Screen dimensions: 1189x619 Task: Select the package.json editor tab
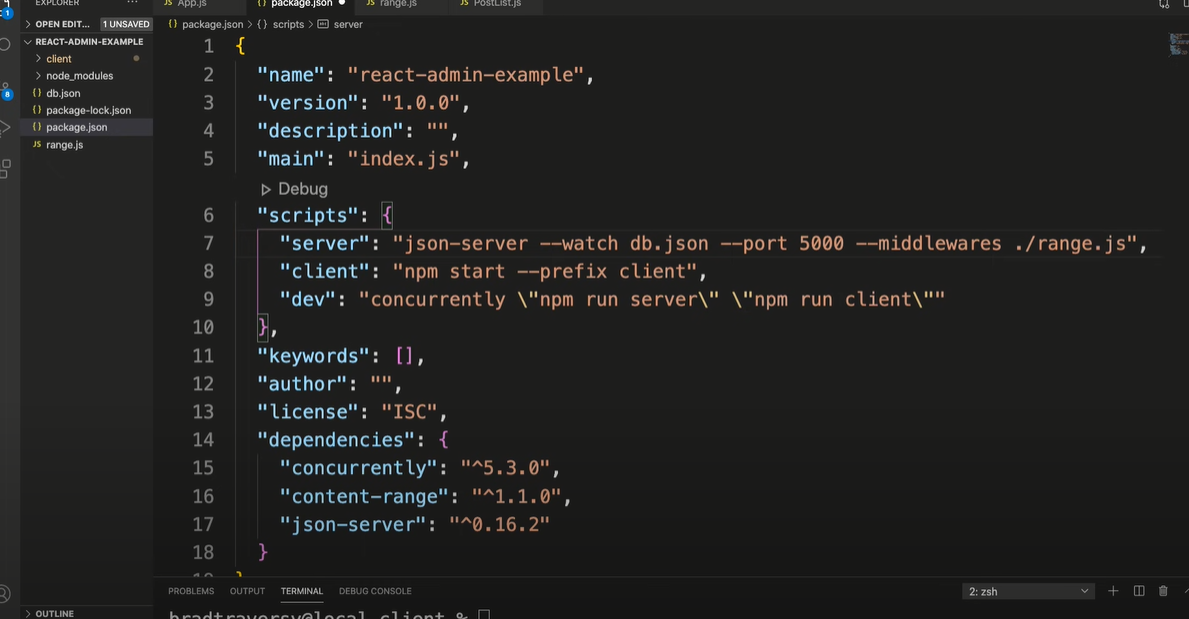301,4
